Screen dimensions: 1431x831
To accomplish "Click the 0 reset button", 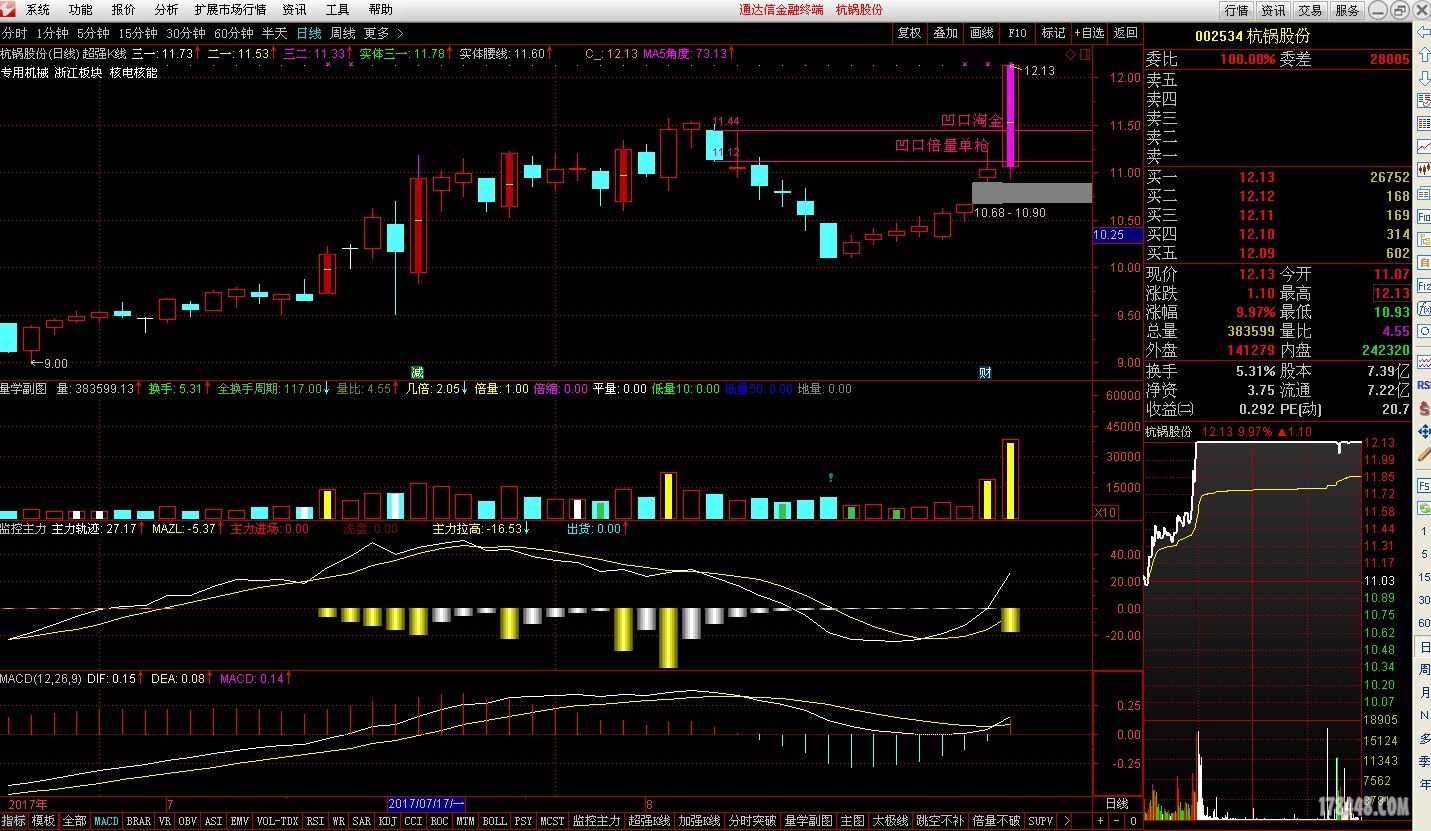I will [x=1134, y=820].
